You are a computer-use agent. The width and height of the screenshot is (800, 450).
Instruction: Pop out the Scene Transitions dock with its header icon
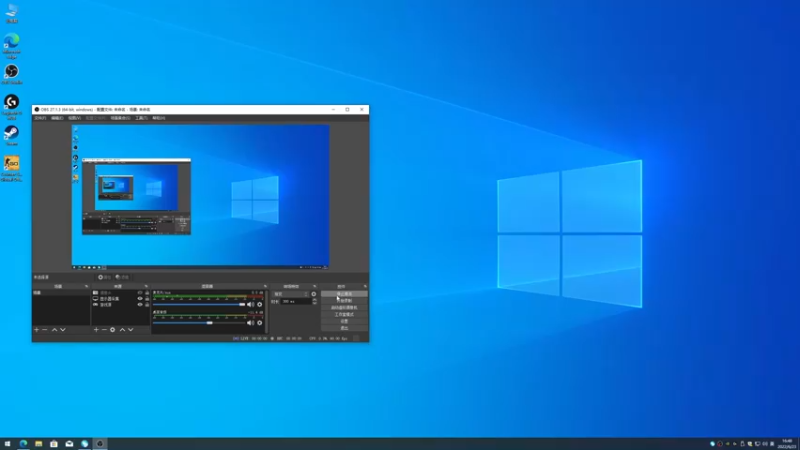pyautogui.click(x=315, y=287)
